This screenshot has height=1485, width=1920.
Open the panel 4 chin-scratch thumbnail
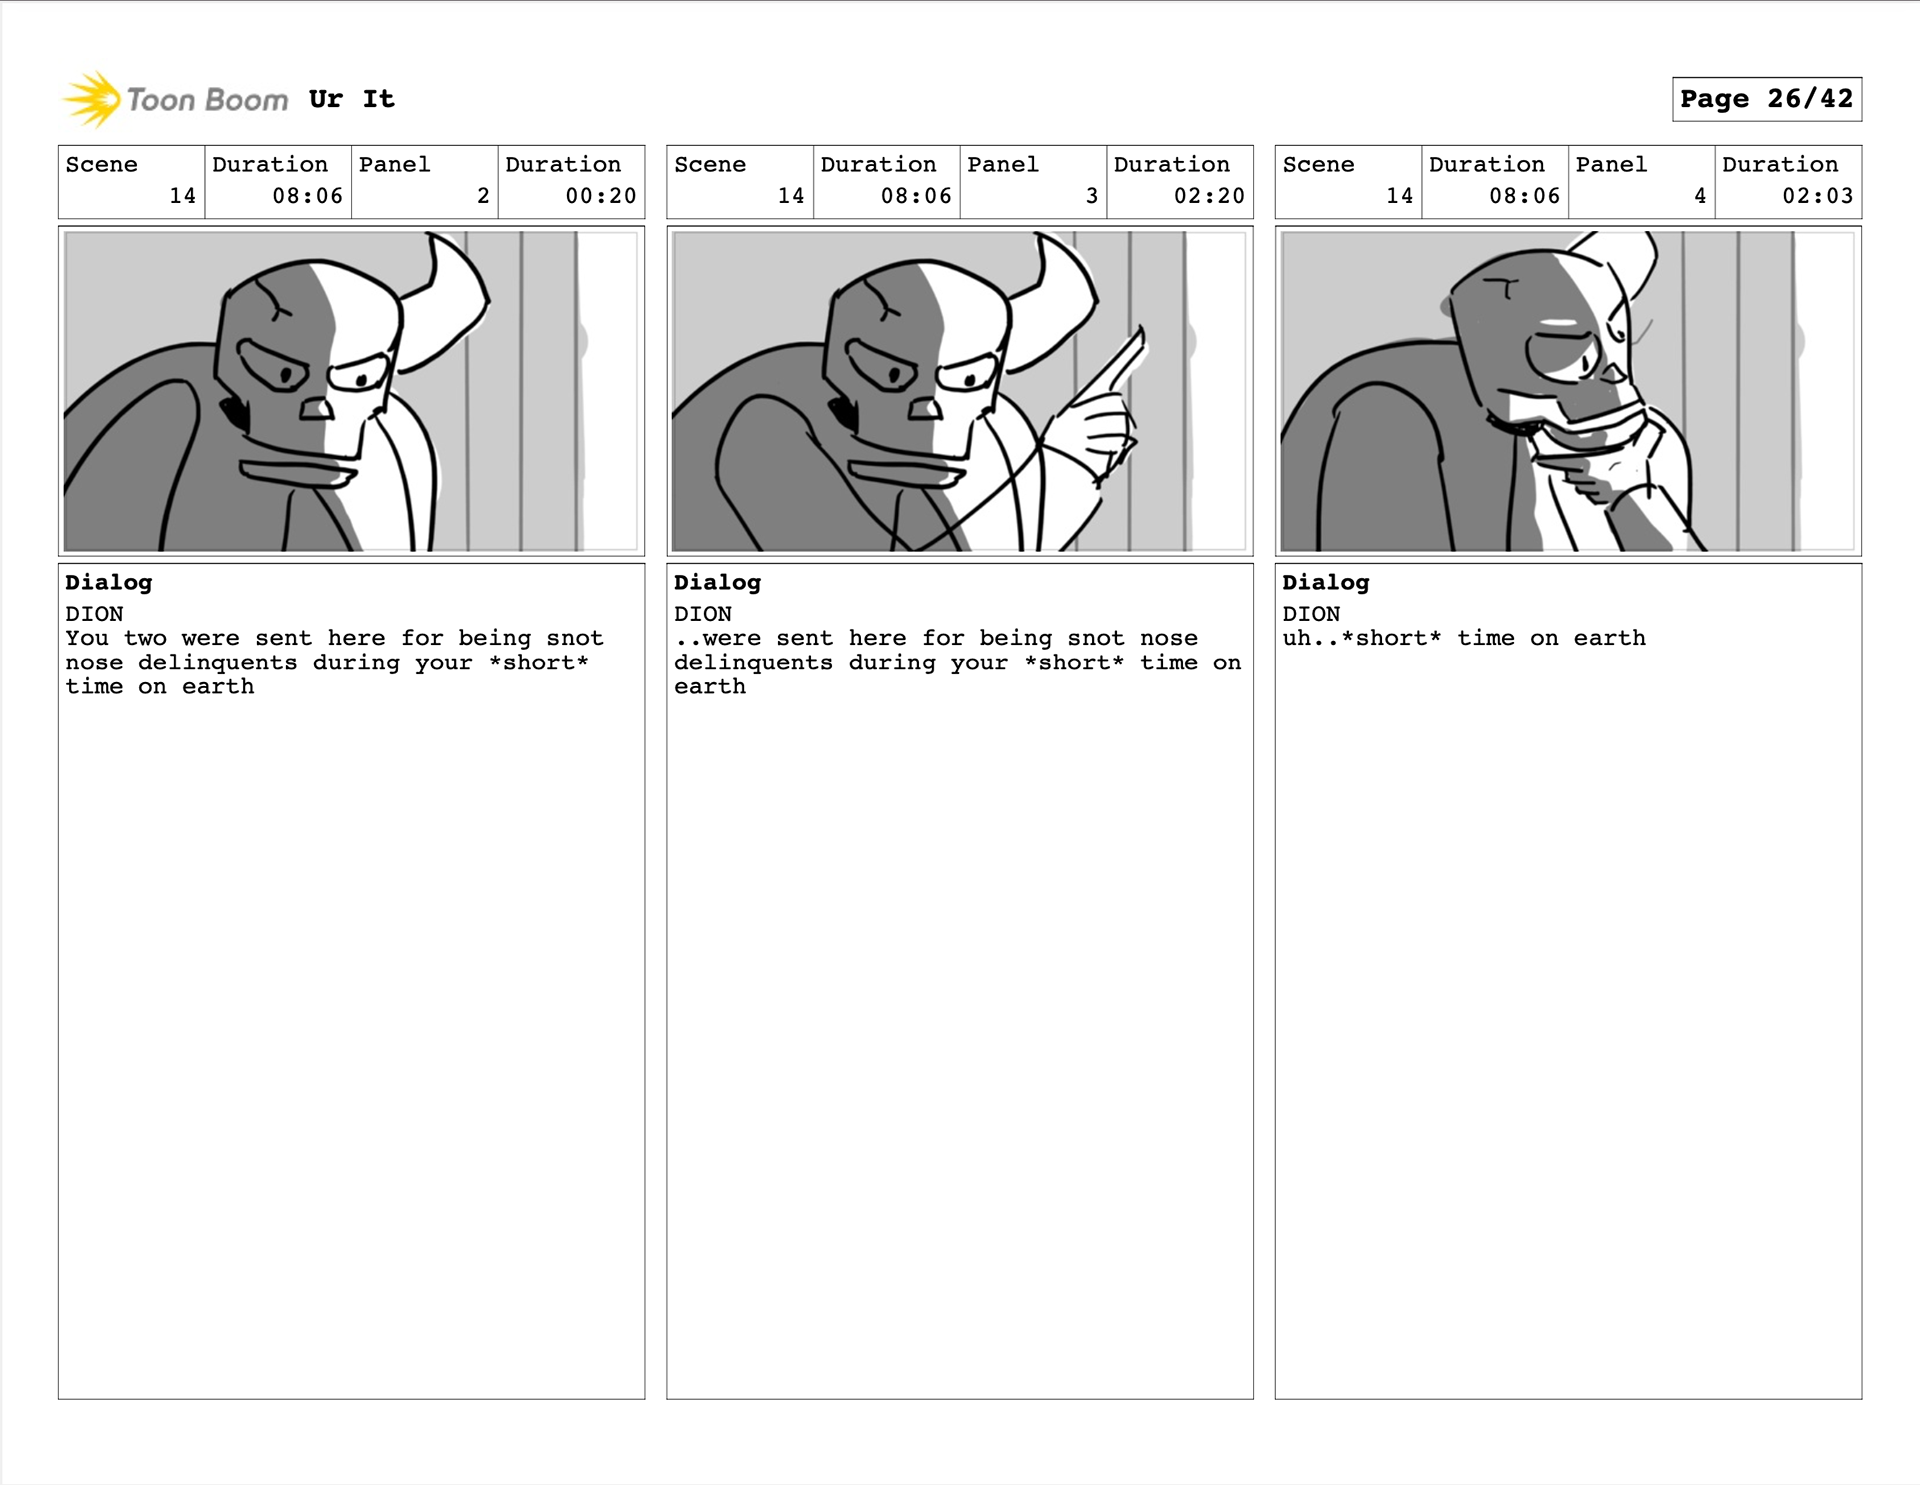click(1567, 391)
